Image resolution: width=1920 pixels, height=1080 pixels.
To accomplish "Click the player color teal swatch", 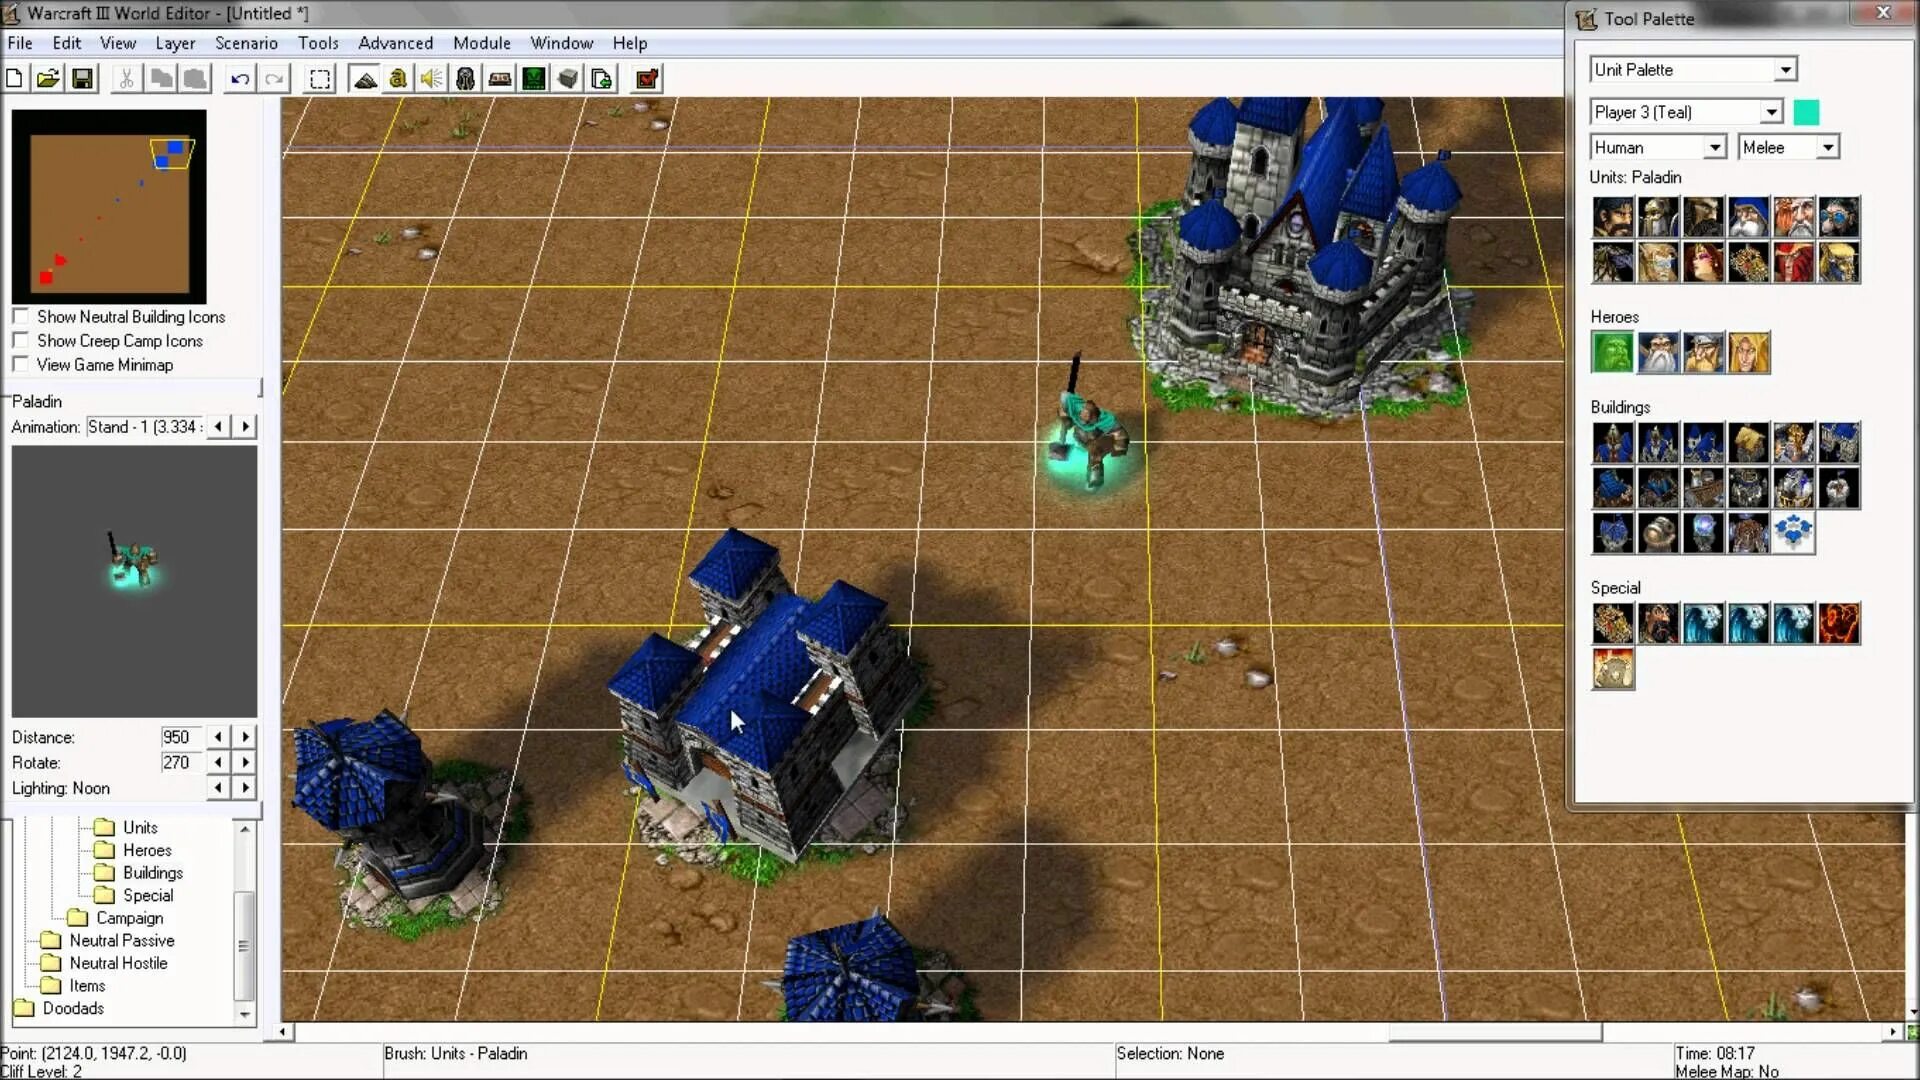I will click(x=1807, y=112).
